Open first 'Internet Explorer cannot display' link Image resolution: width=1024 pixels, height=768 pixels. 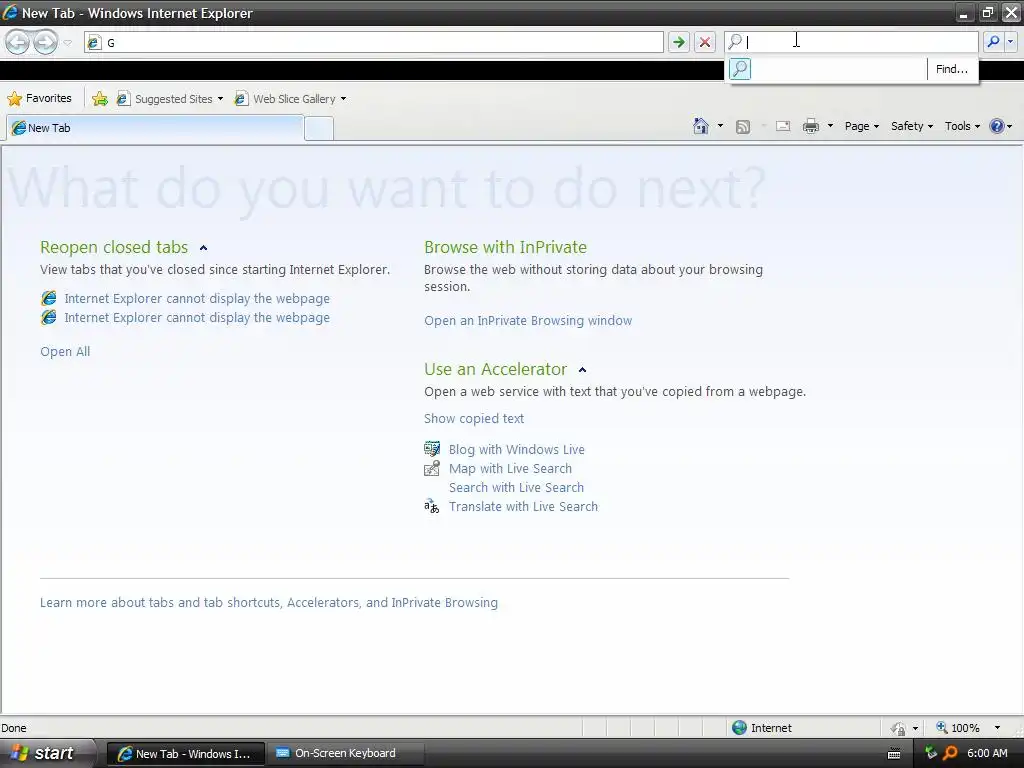pyautogui.click(x=197, y=298)
